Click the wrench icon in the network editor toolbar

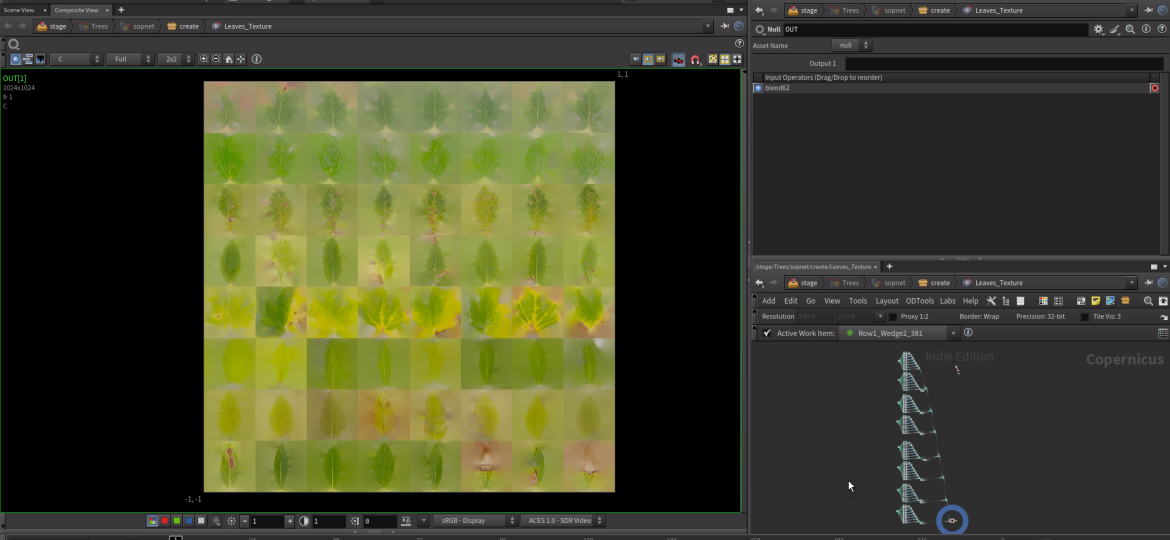click(991, 301)
